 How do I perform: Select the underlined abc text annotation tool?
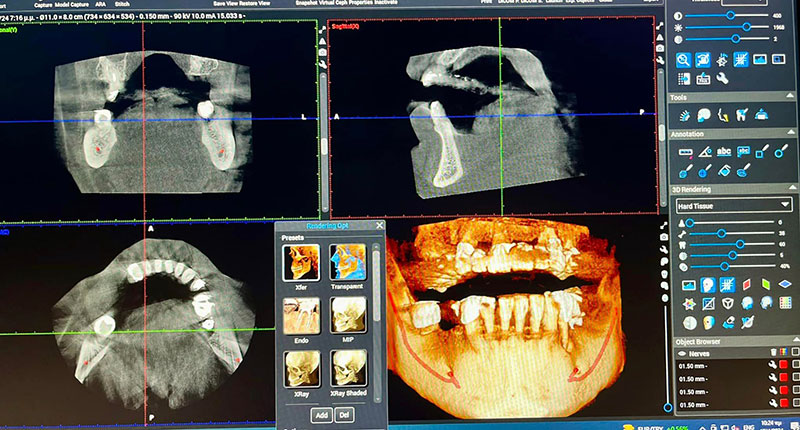[723, 152]
